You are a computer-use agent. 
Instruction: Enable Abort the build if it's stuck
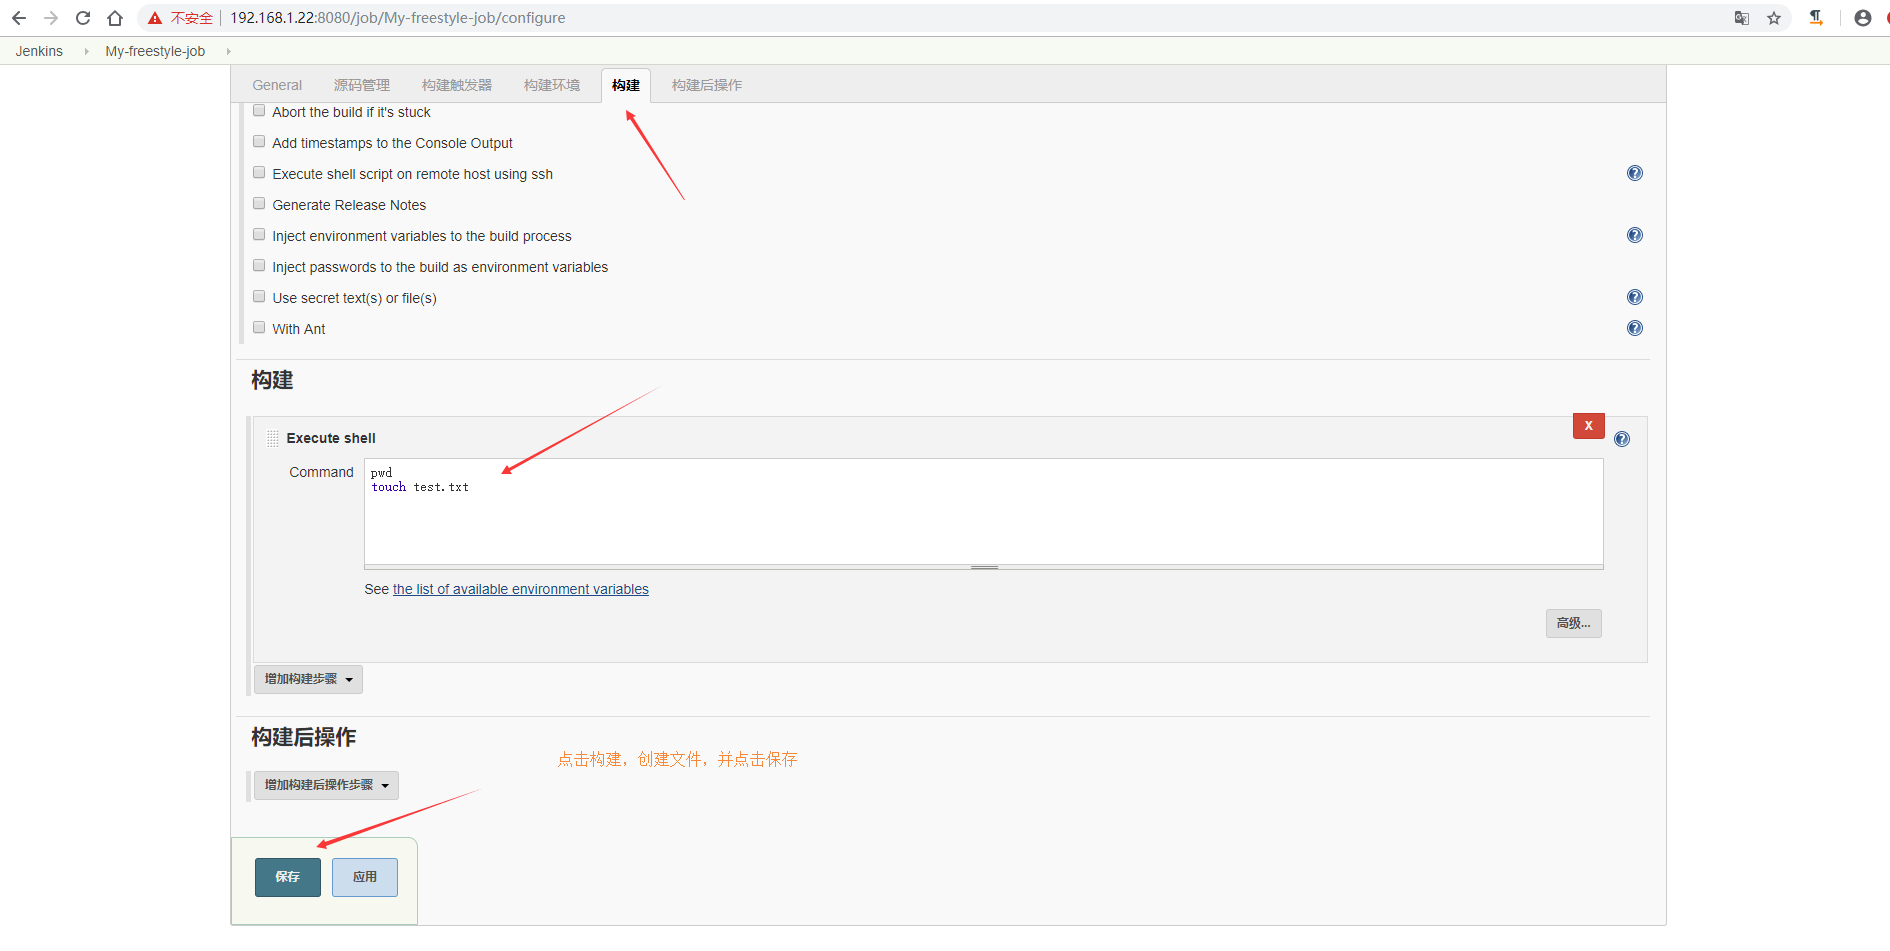coord(259,111)
